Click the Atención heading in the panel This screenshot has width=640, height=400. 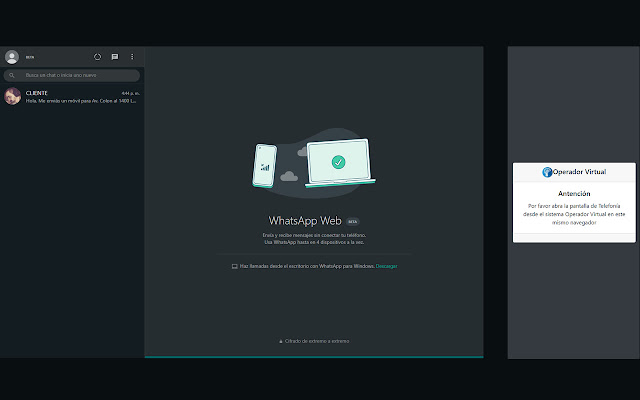574,193
